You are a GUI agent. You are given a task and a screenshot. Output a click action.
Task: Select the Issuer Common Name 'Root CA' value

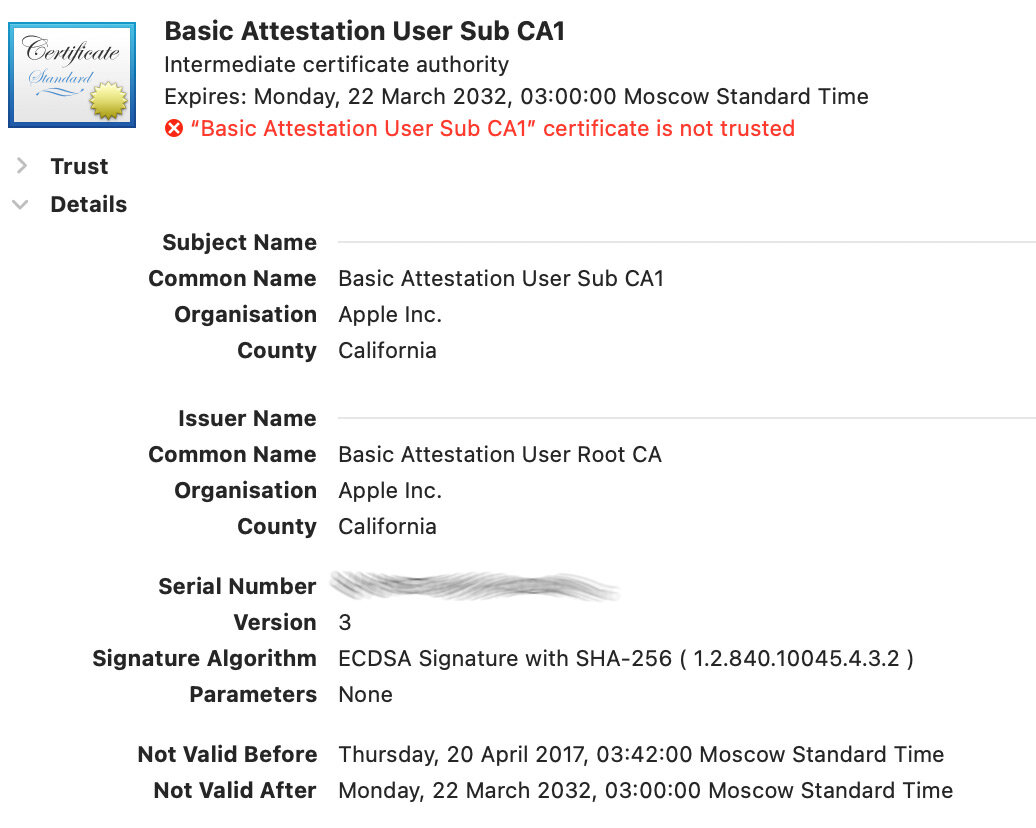point(500,455)
